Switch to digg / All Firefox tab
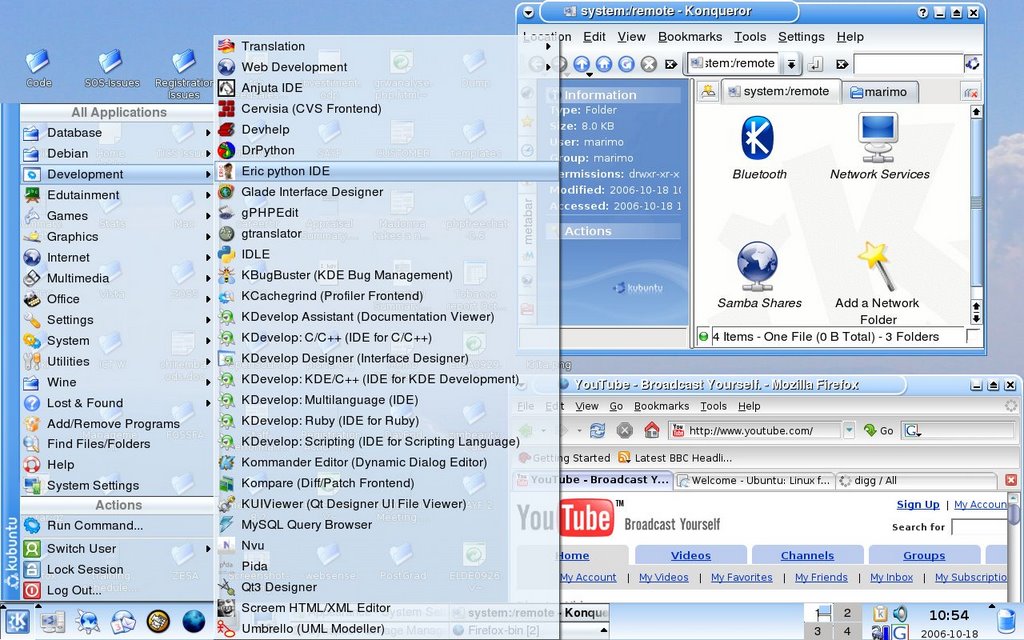The image size is (1024, 640). click(x=916, y=481)
